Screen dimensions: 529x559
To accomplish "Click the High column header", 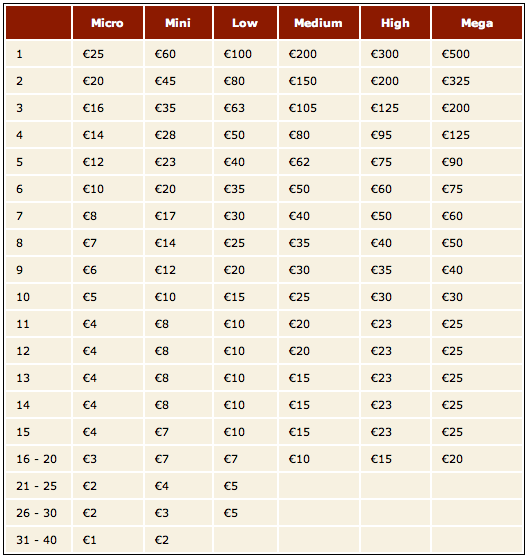I will 395,22.
